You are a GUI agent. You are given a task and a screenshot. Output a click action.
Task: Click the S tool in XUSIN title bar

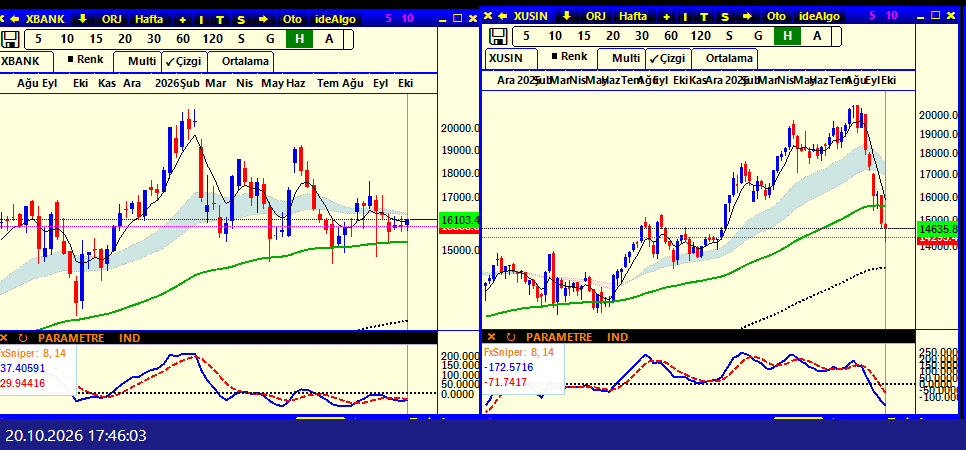coord(725,17)
